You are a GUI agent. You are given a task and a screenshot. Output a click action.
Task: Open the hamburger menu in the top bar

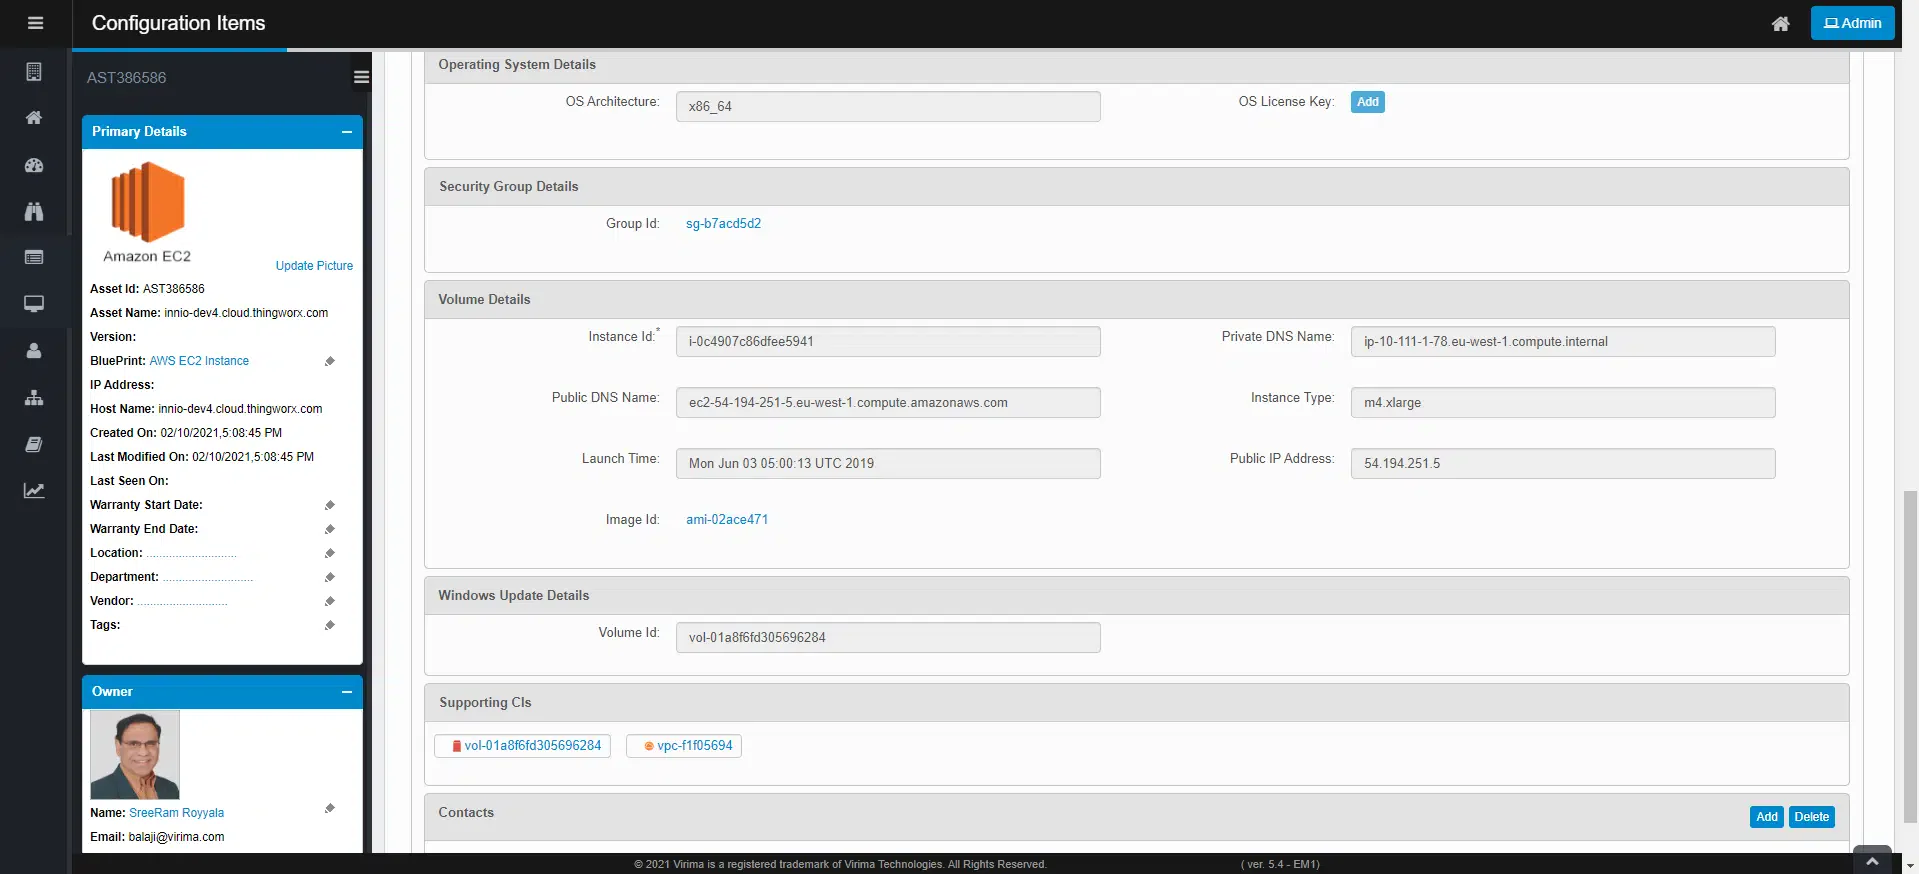tap(35, 23)
